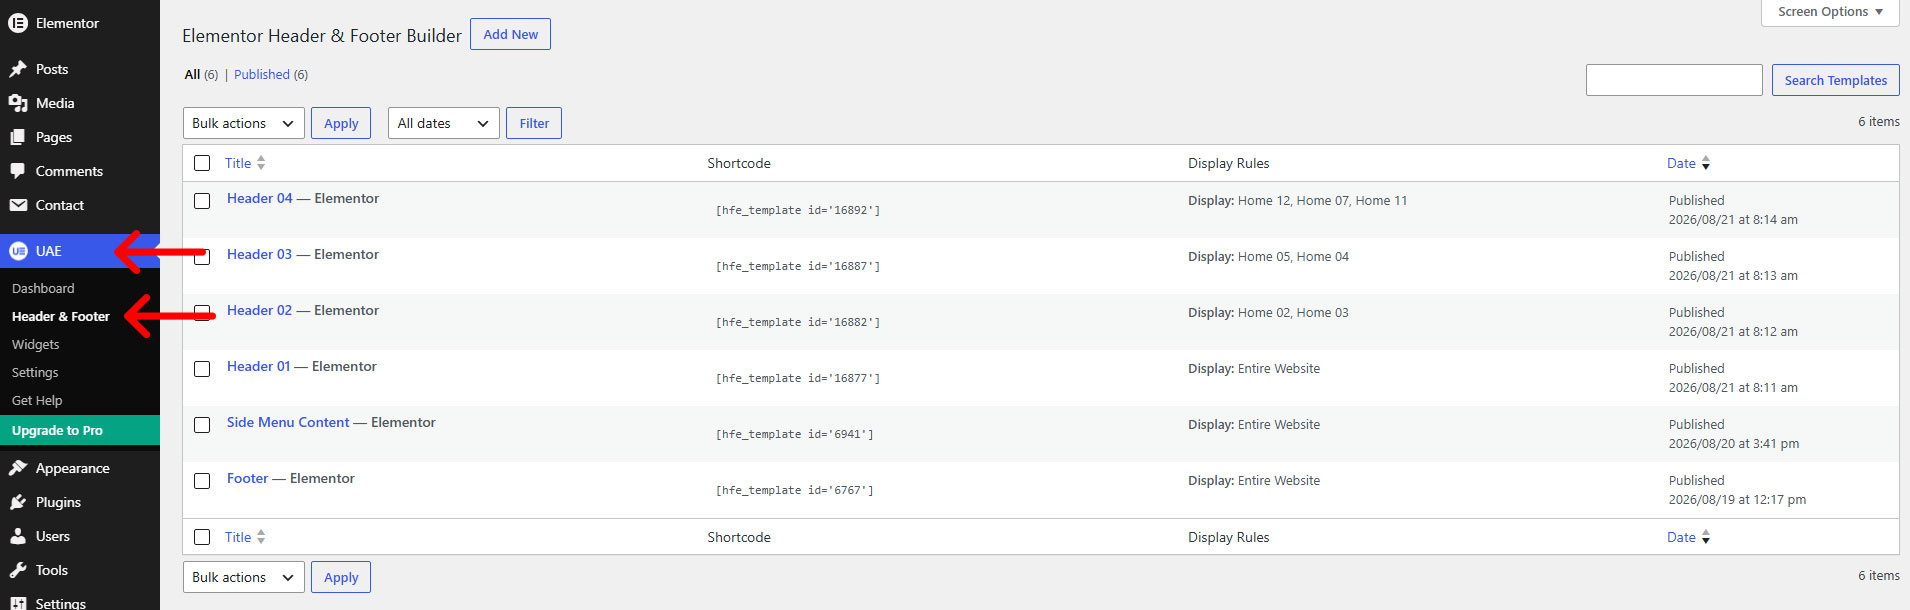Check the Header 01 row checkbox
Screen dimensions: 1910x610
pos(202,368)
